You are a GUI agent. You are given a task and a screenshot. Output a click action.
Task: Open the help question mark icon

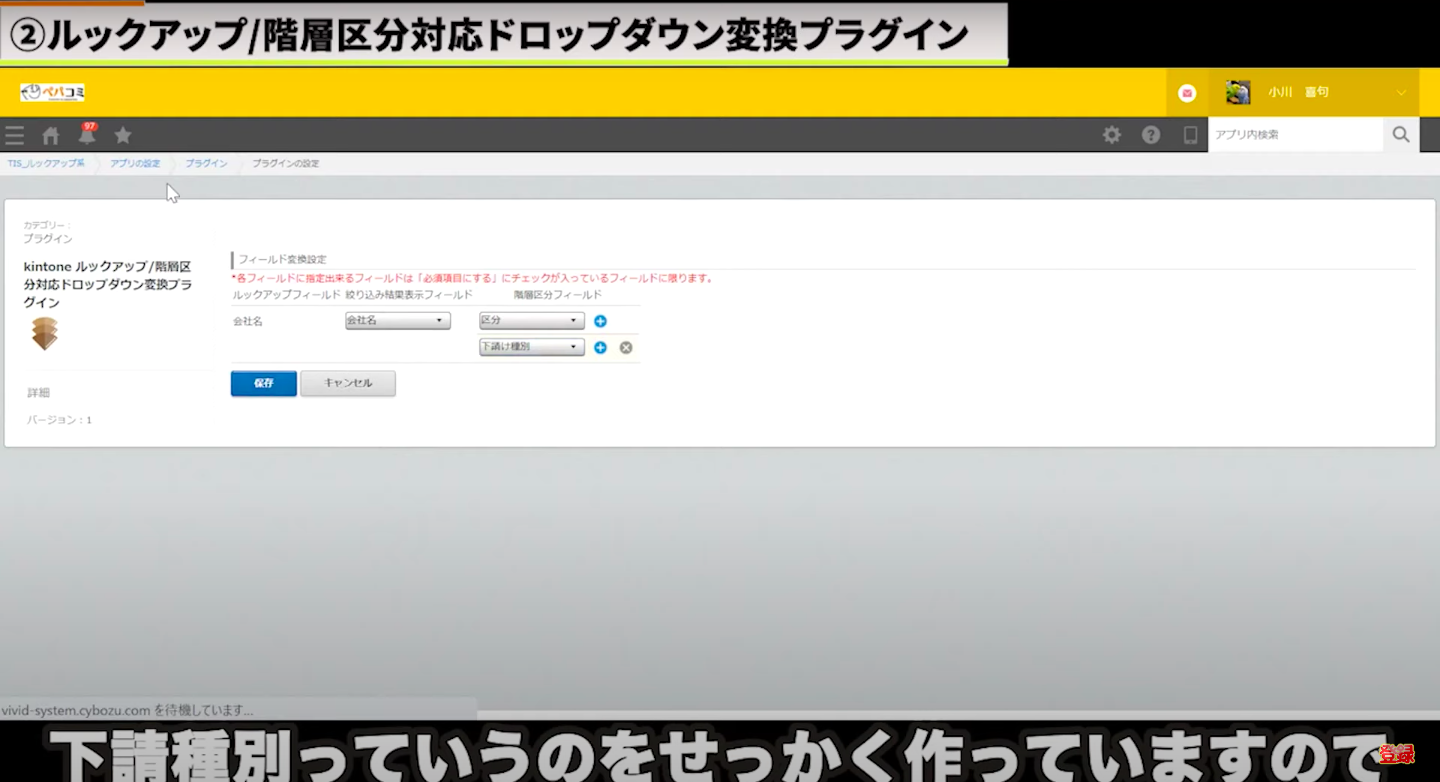point(1151,135)
